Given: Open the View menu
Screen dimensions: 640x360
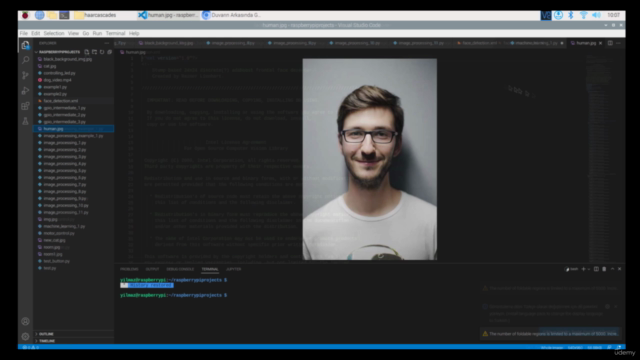Looking at the screenshot, I should click(x=73, y=33).
